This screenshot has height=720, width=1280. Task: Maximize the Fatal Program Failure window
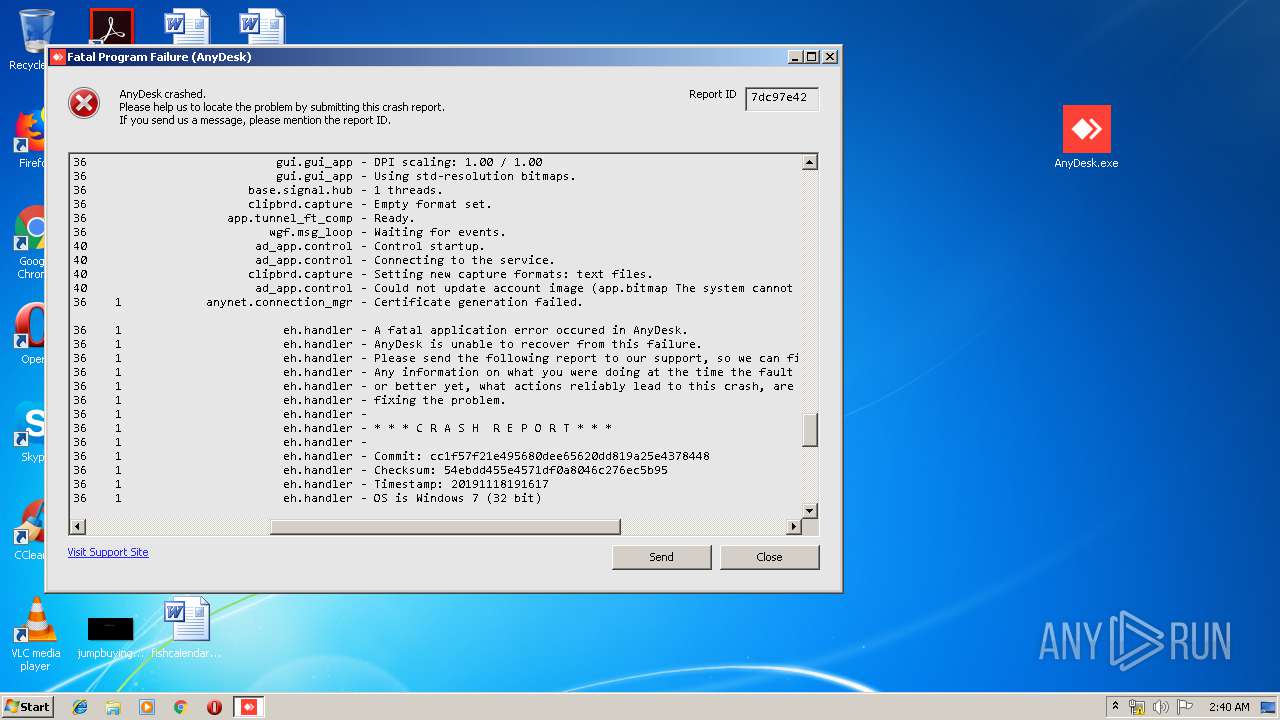(811, 57)
